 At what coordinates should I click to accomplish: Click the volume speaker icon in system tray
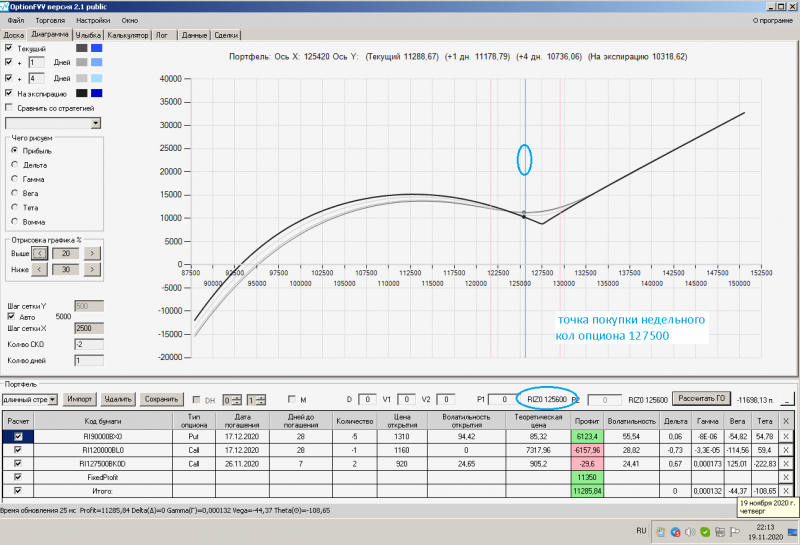click(x=690, y=532)
